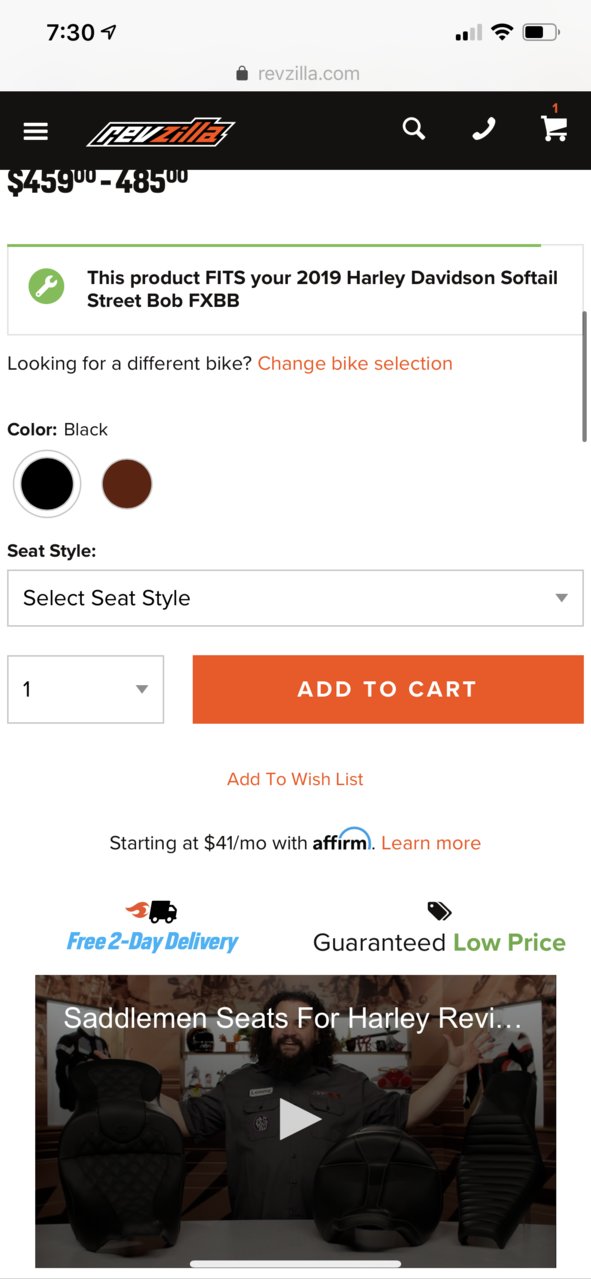Open the Select Seat Style dropdown
The height and width of the screenshot is (1279, 591).
tap(295, 598)
